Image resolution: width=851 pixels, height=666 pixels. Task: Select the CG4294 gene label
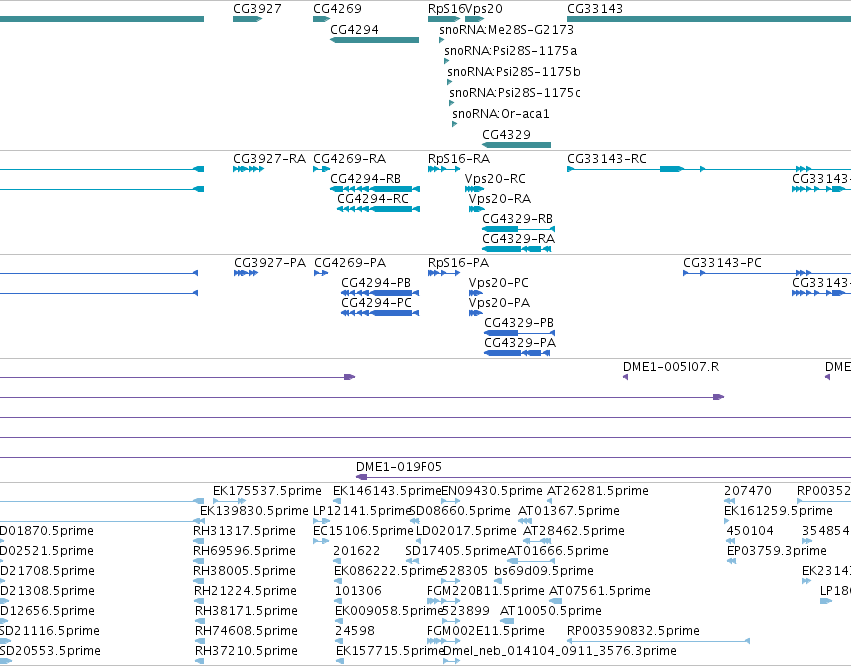point(354,29)
